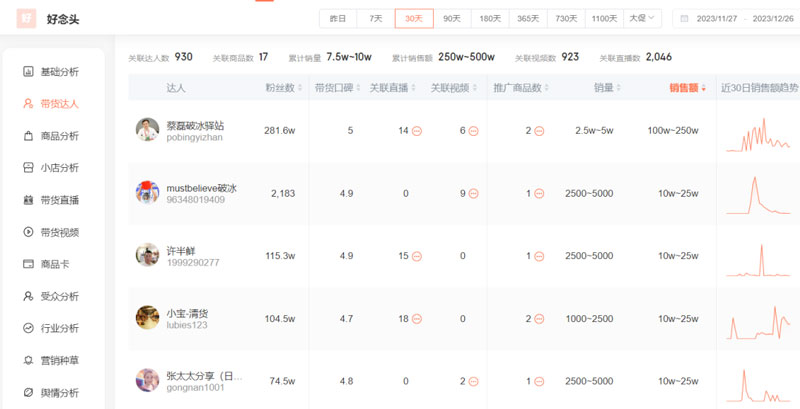This screenshot has height=409, width=800.
Task: Select the 7天 time range
Action: 376,18
